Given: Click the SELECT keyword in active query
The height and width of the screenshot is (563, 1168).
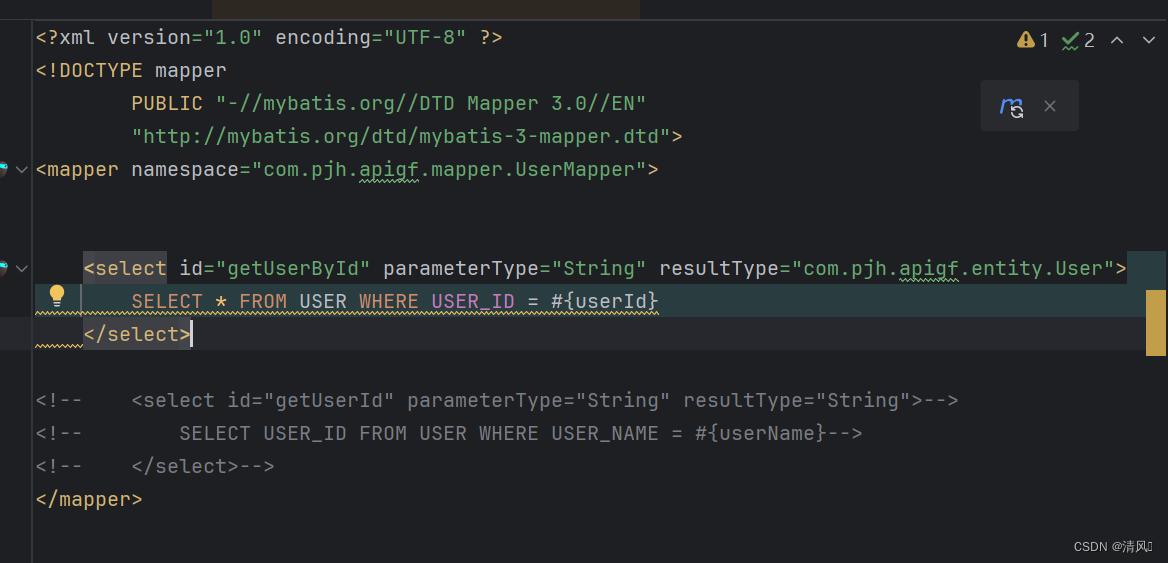Looking at the screenshot, I should 167,302.
